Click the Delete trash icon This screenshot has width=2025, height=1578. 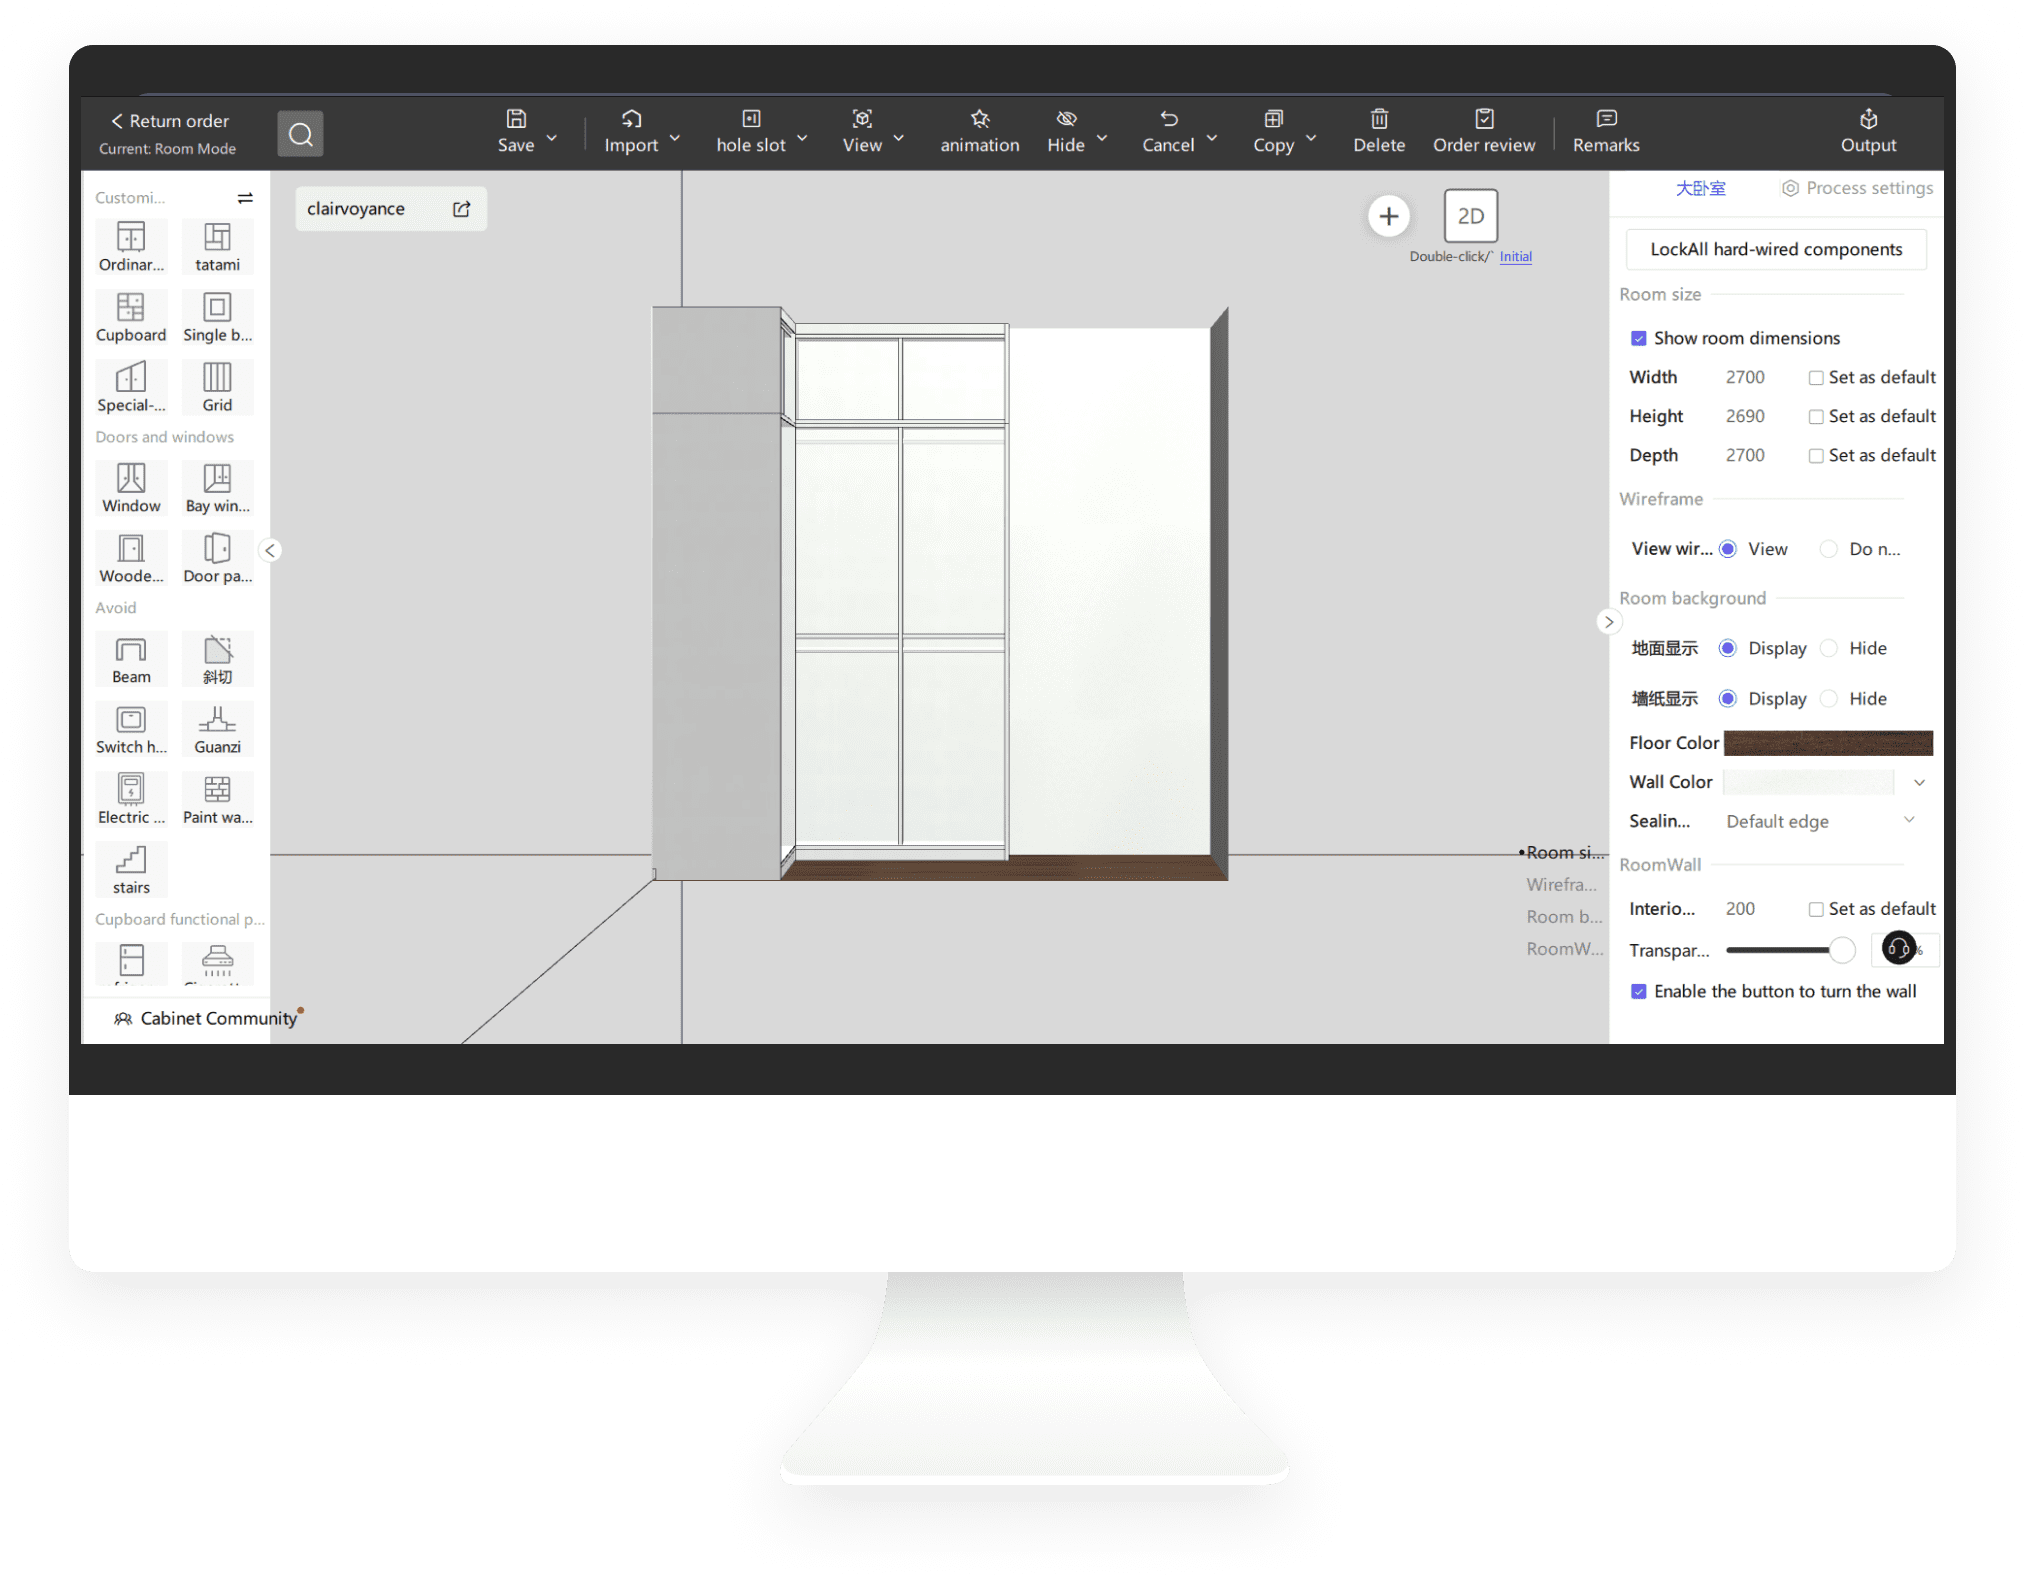pyautogui.click(x=1378, y=131)
